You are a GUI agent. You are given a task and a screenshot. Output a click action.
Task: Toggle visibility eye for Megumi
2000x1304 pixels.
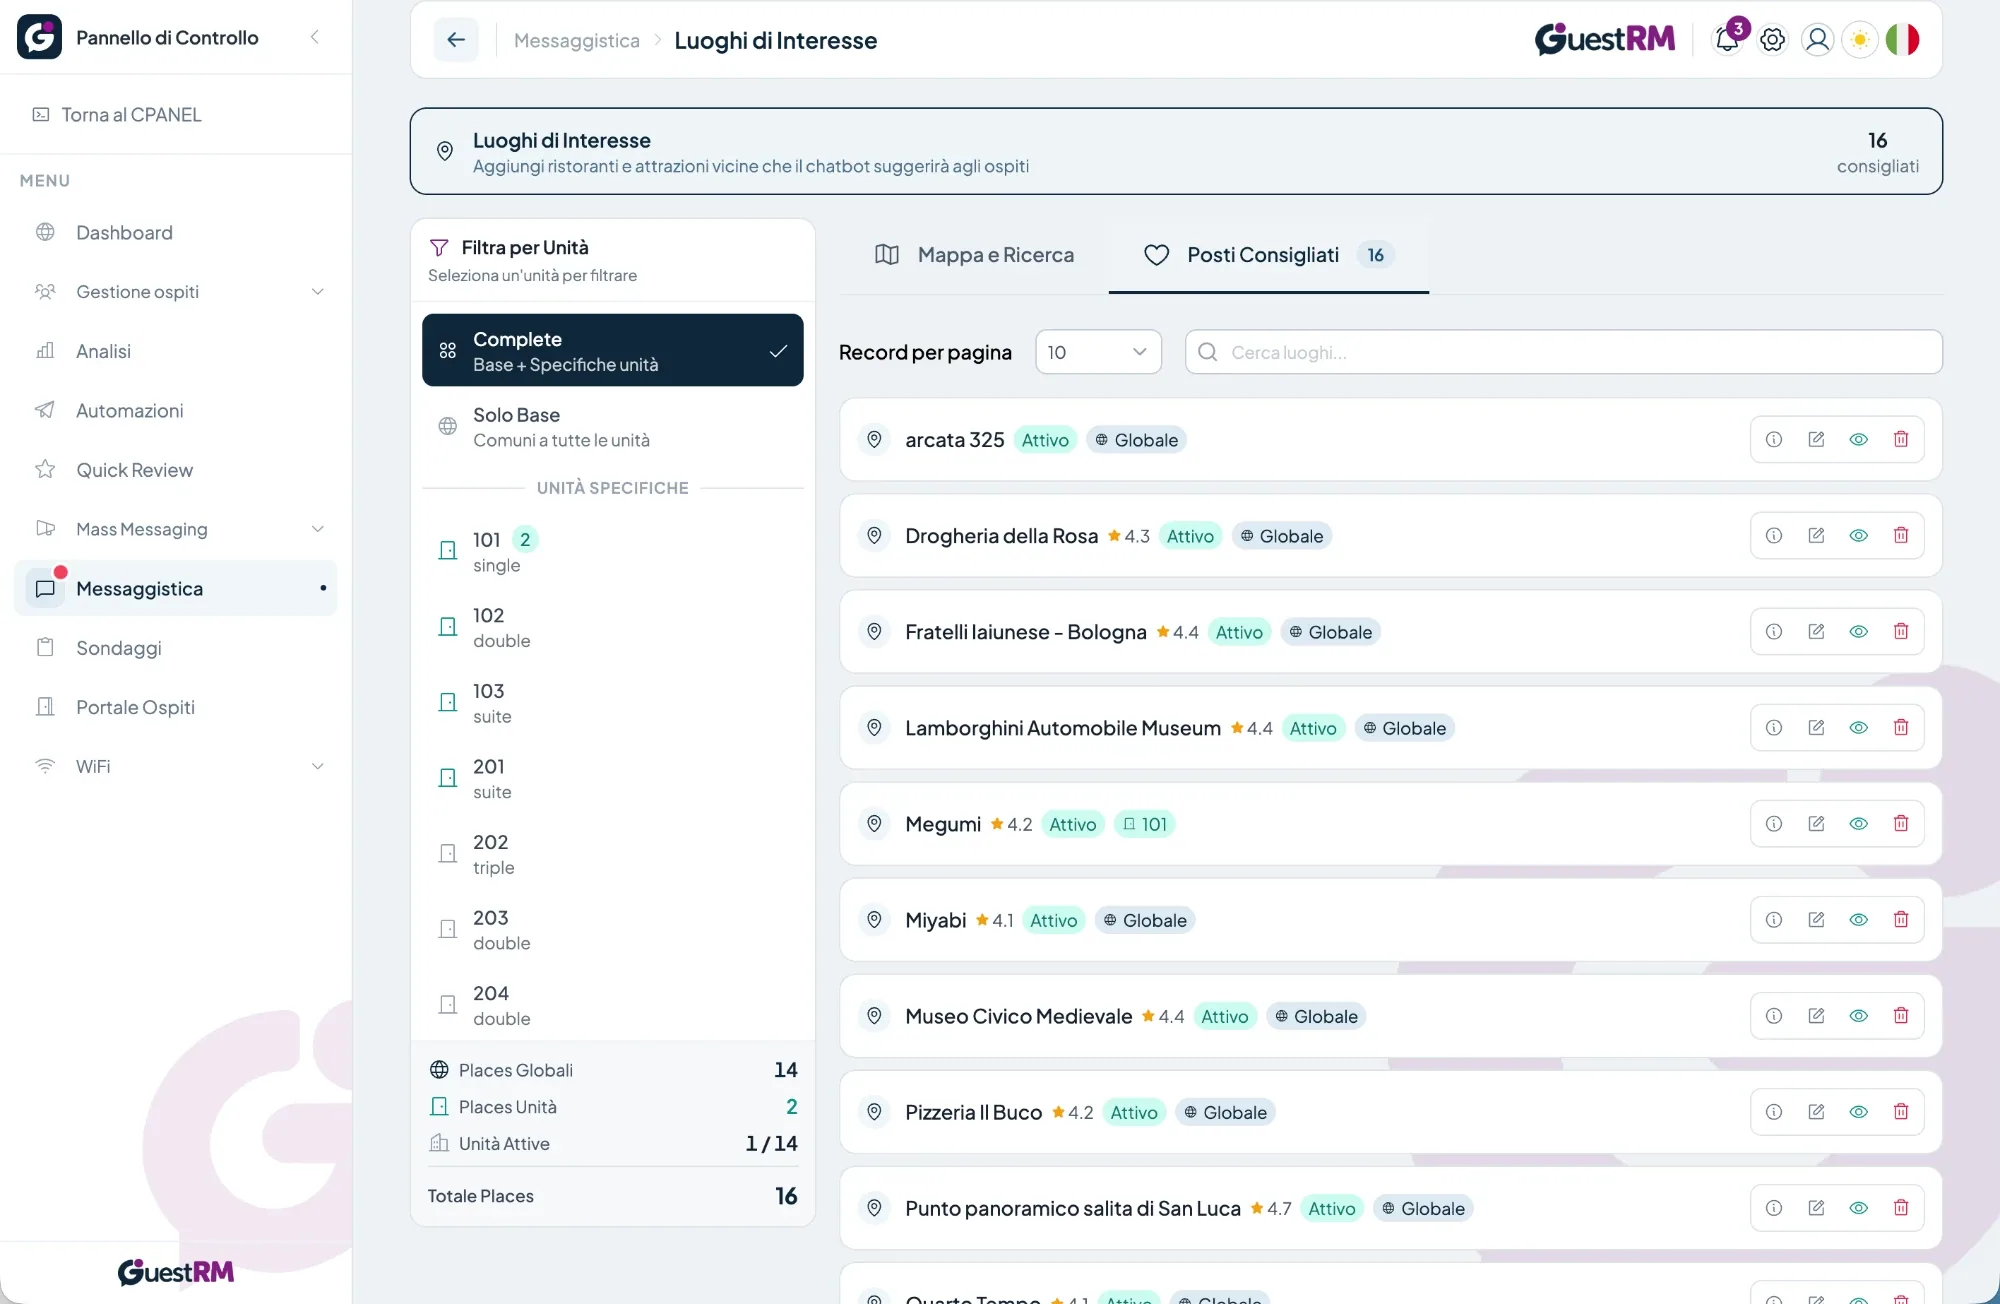coord(1859,823)
